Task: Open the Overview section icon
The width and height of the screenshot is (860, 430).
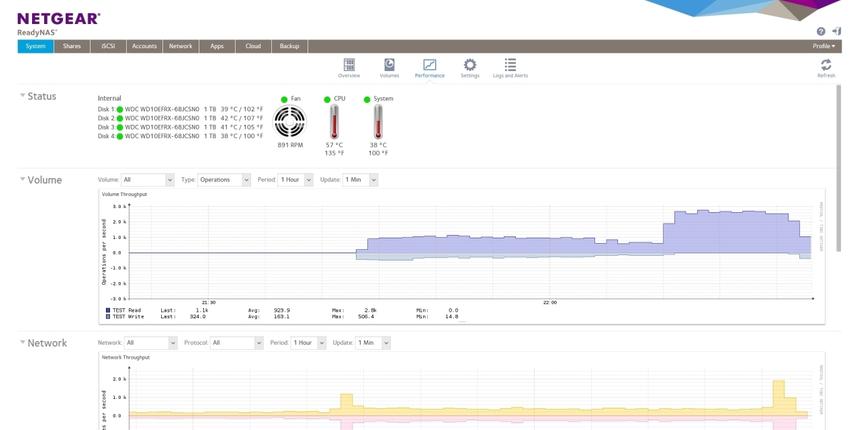Action: tap(349, 67)
